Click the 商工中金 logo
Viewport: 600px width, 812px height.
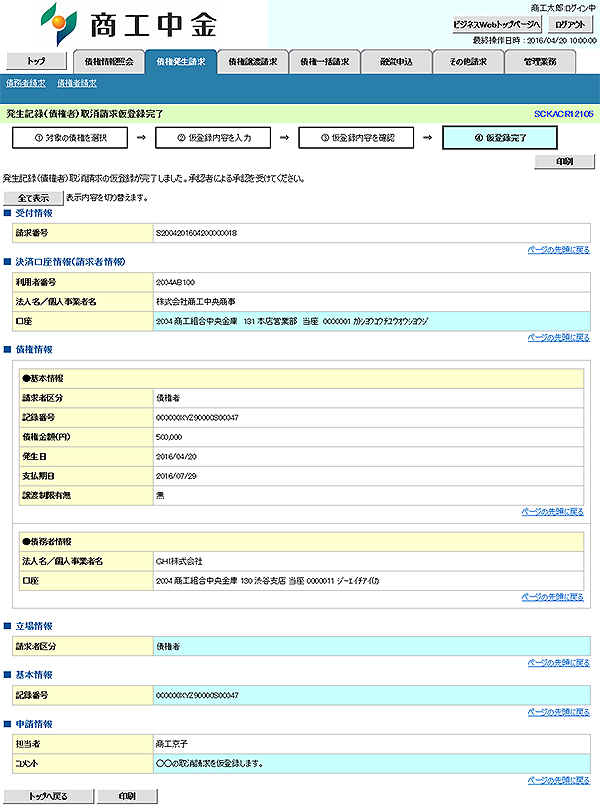129,24
